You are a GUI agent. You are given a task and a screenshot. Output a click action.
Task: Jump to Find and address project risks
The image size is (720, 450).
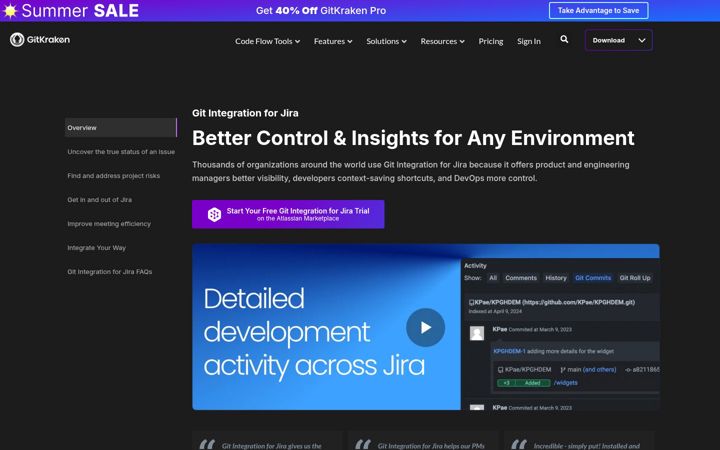coord(113,176)
